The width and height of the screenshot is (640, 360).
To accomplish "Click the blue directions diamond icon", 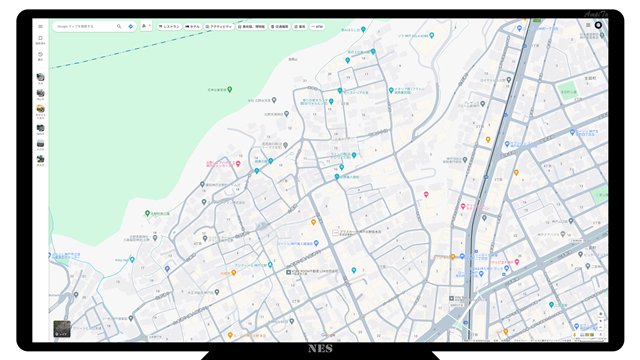I will [x=131, y=27].
